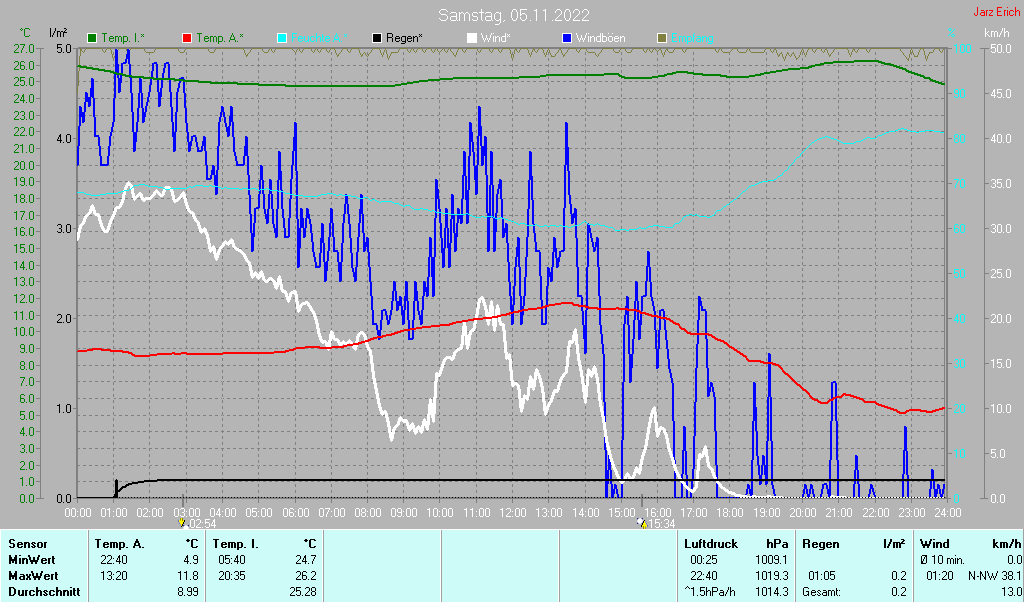Click the green Temp. I. legend square
Screen dimensions: 1024x602
[x=93, y=38]
